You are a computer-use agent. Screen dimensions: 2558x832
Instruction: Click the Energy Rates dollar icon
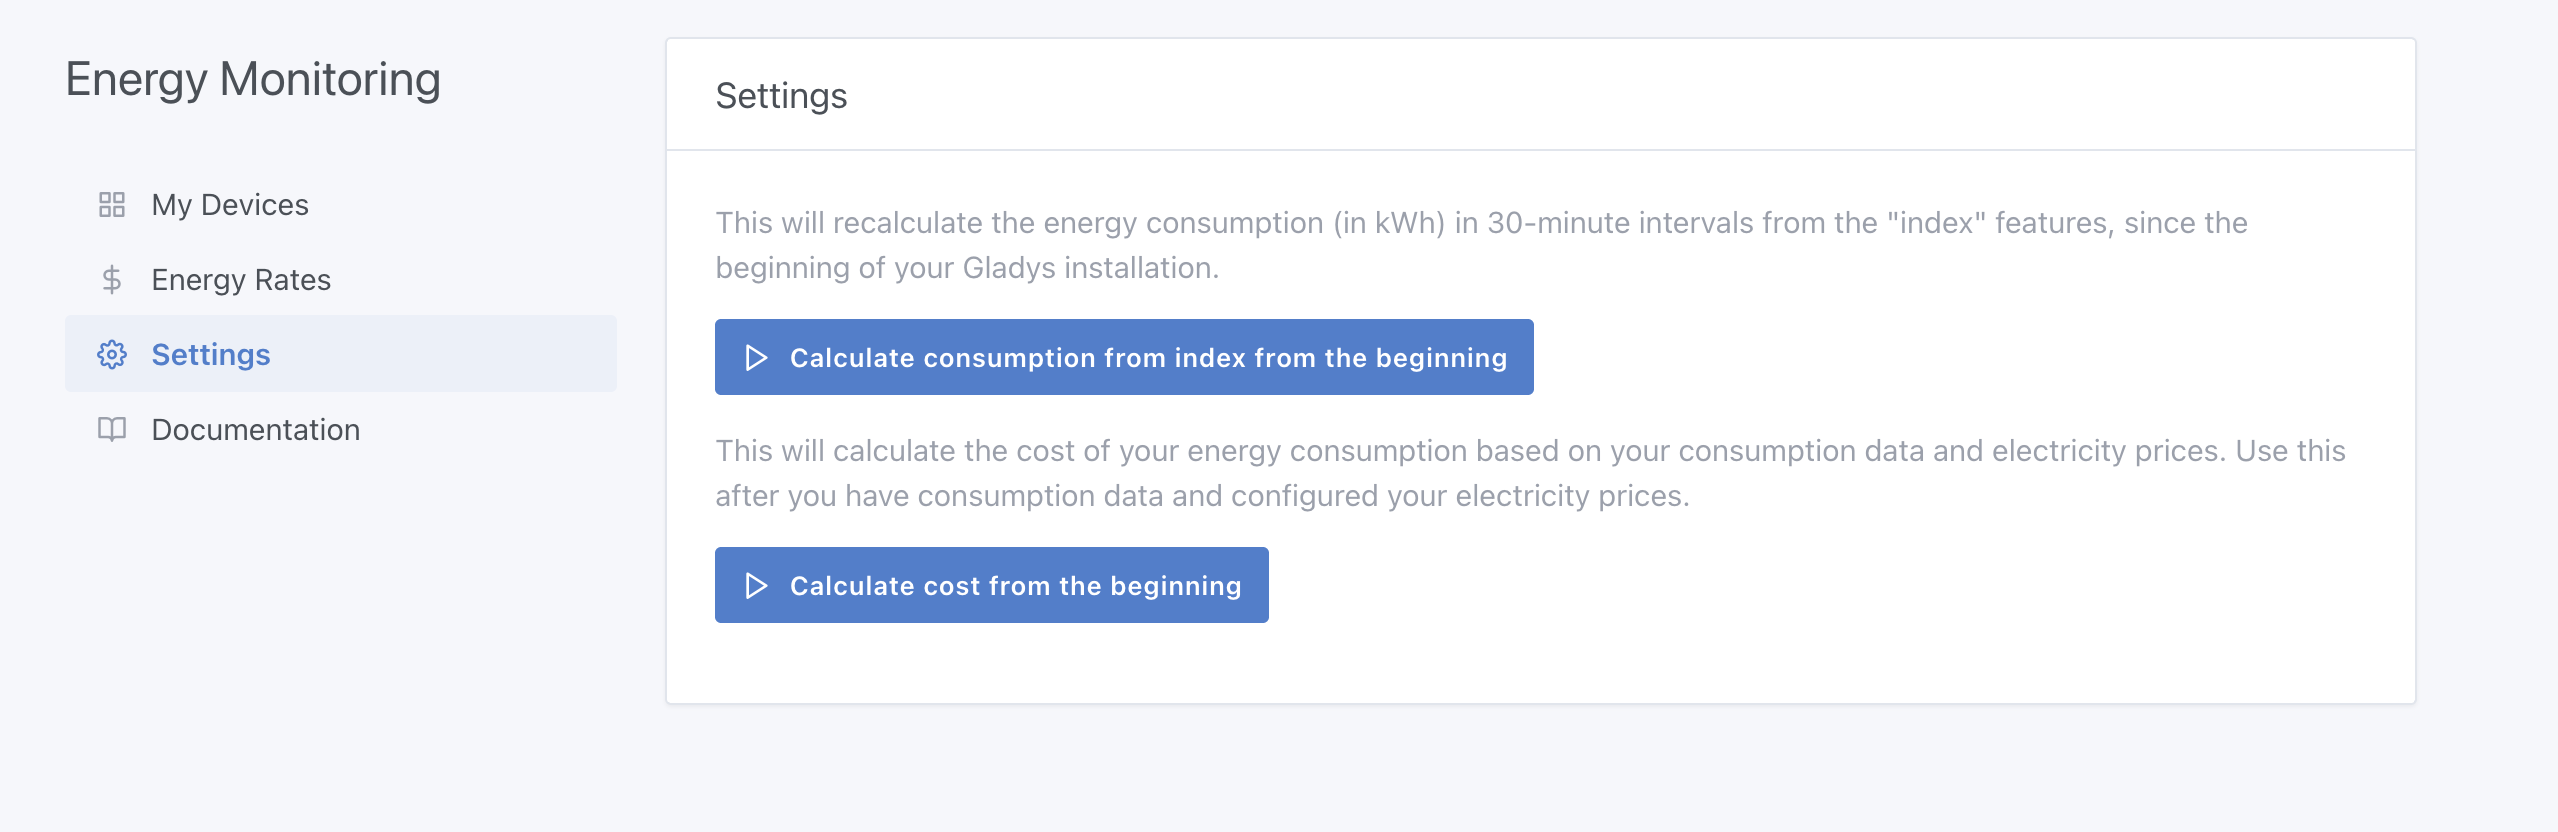click(x=112, y=280)
